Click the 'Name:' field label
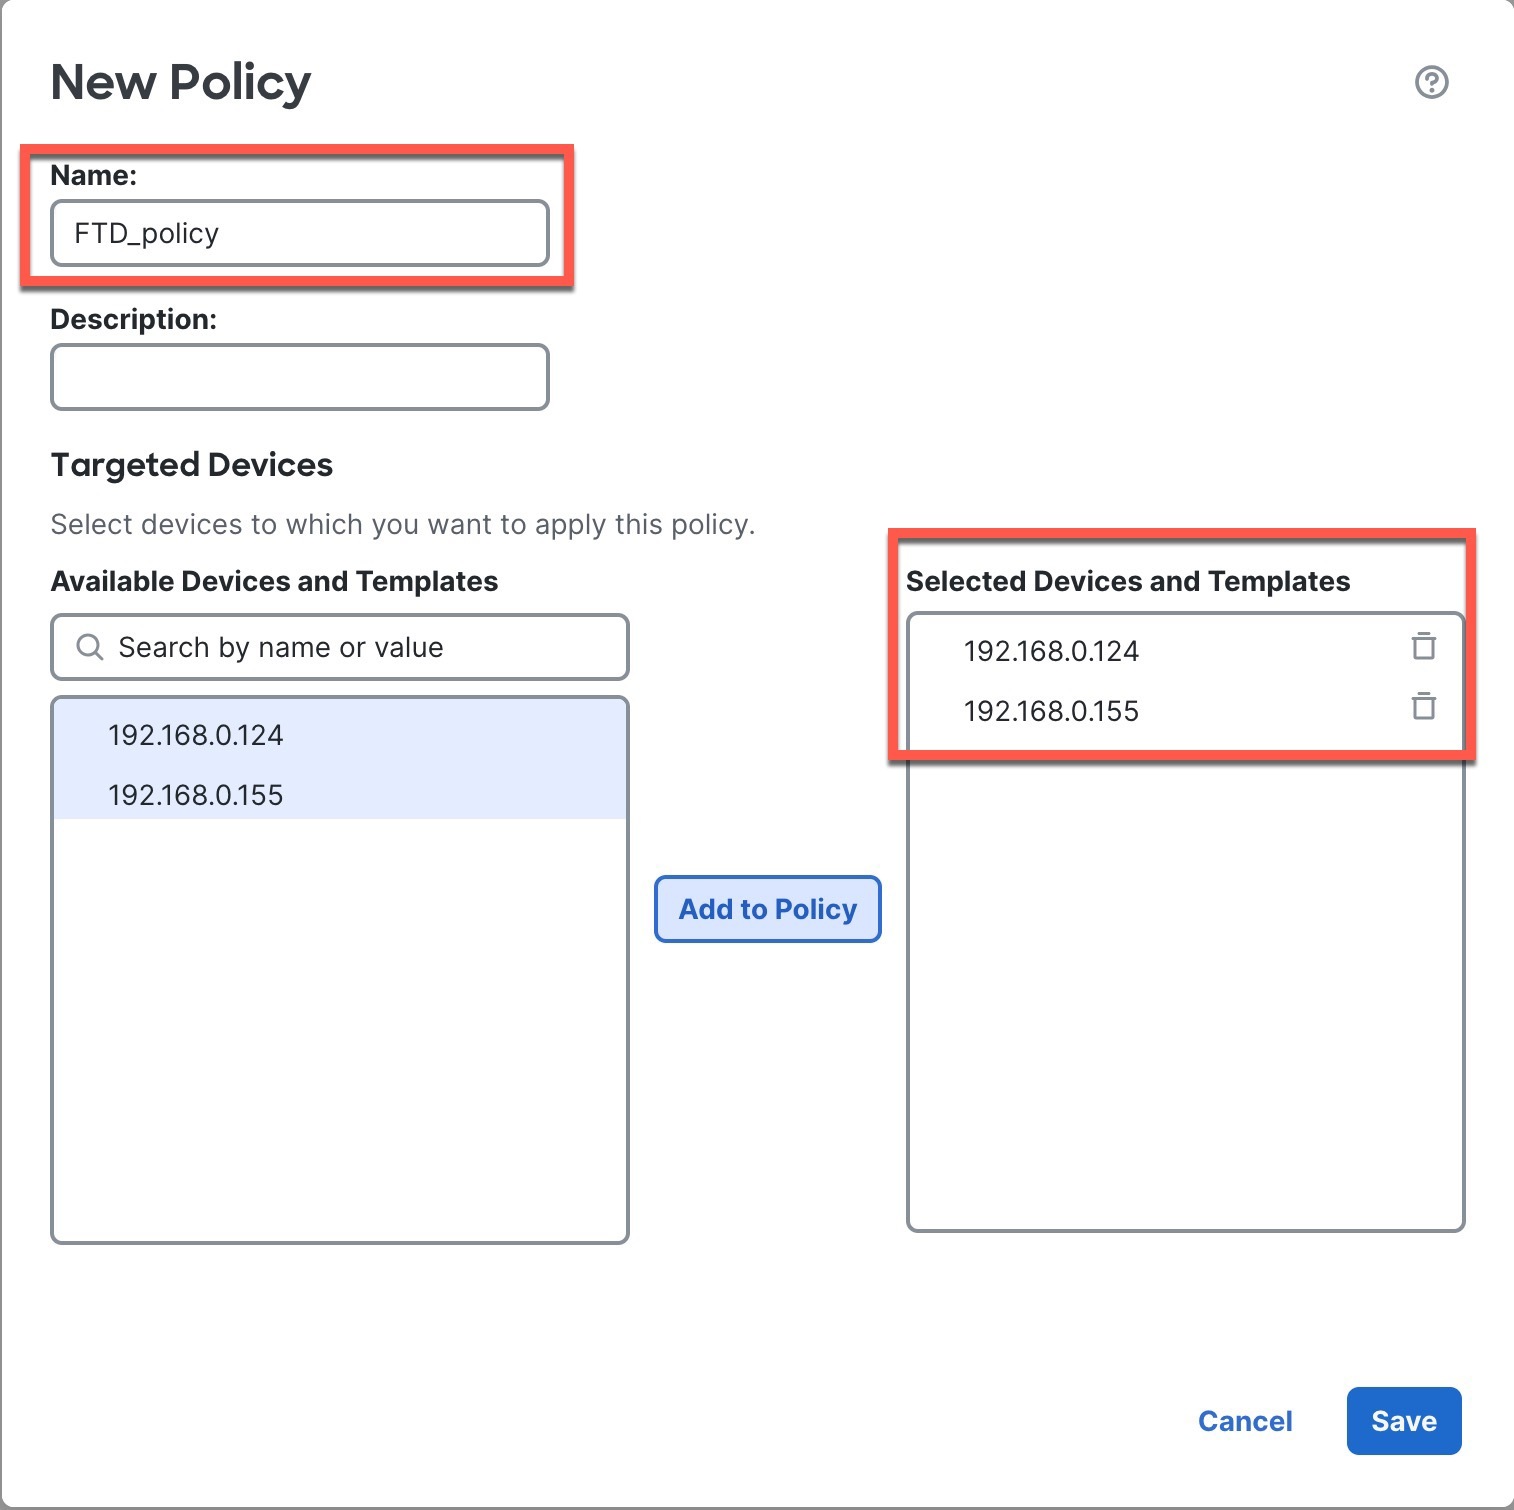 (x=94, y=175)
